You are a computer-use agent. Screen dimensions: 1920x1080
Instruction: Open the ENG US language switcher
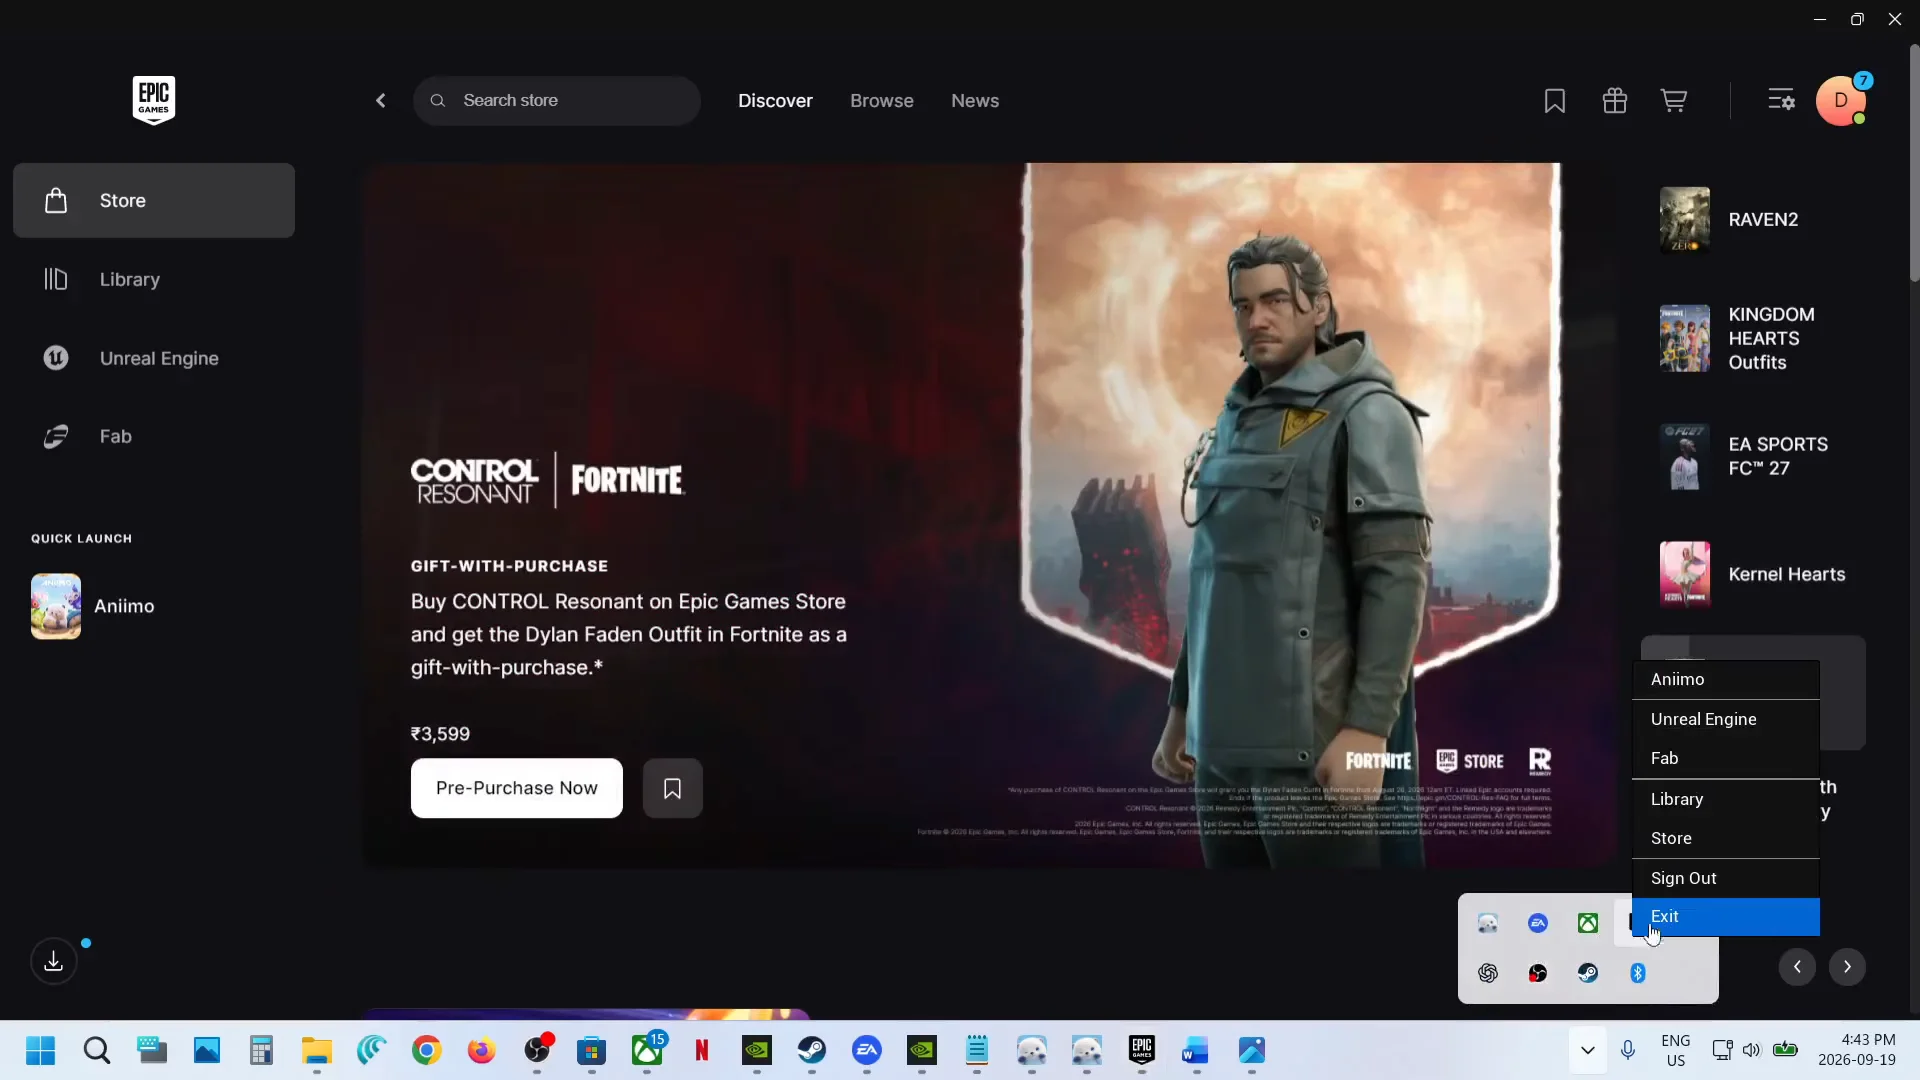[x=1676, y=1050]
